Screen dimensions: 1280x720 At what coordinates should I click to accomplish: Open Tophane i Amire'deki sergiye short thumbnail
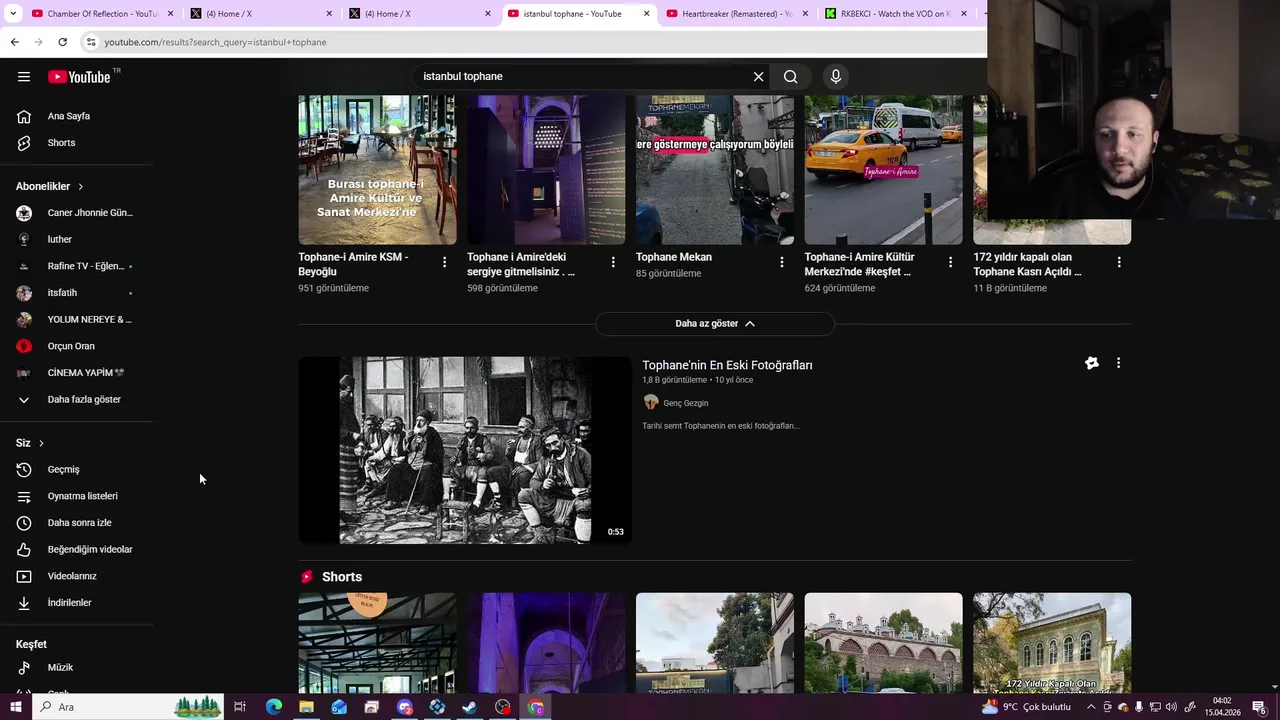[x=546, y=169]
